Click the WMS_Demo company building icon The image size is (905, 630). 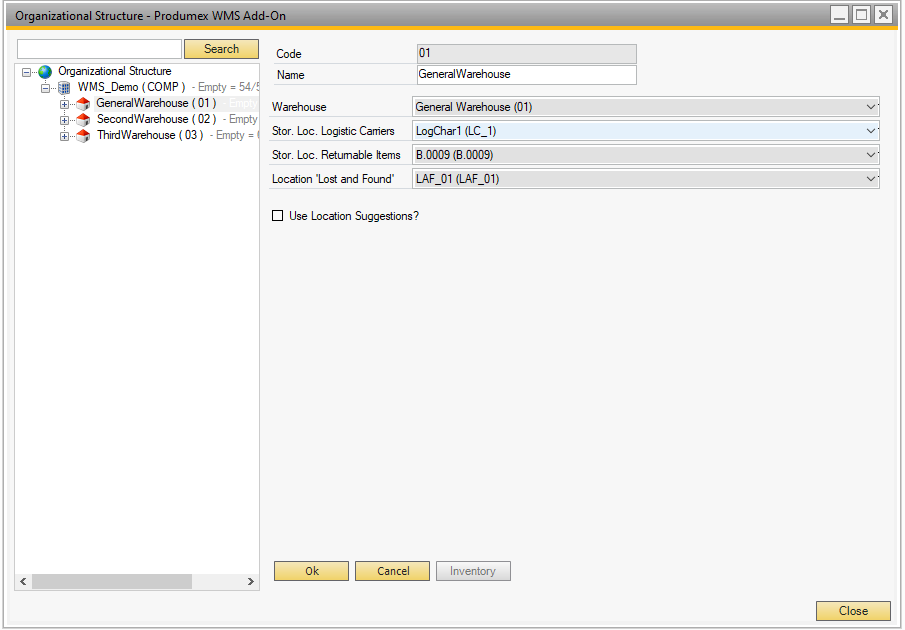coord(65,88)
